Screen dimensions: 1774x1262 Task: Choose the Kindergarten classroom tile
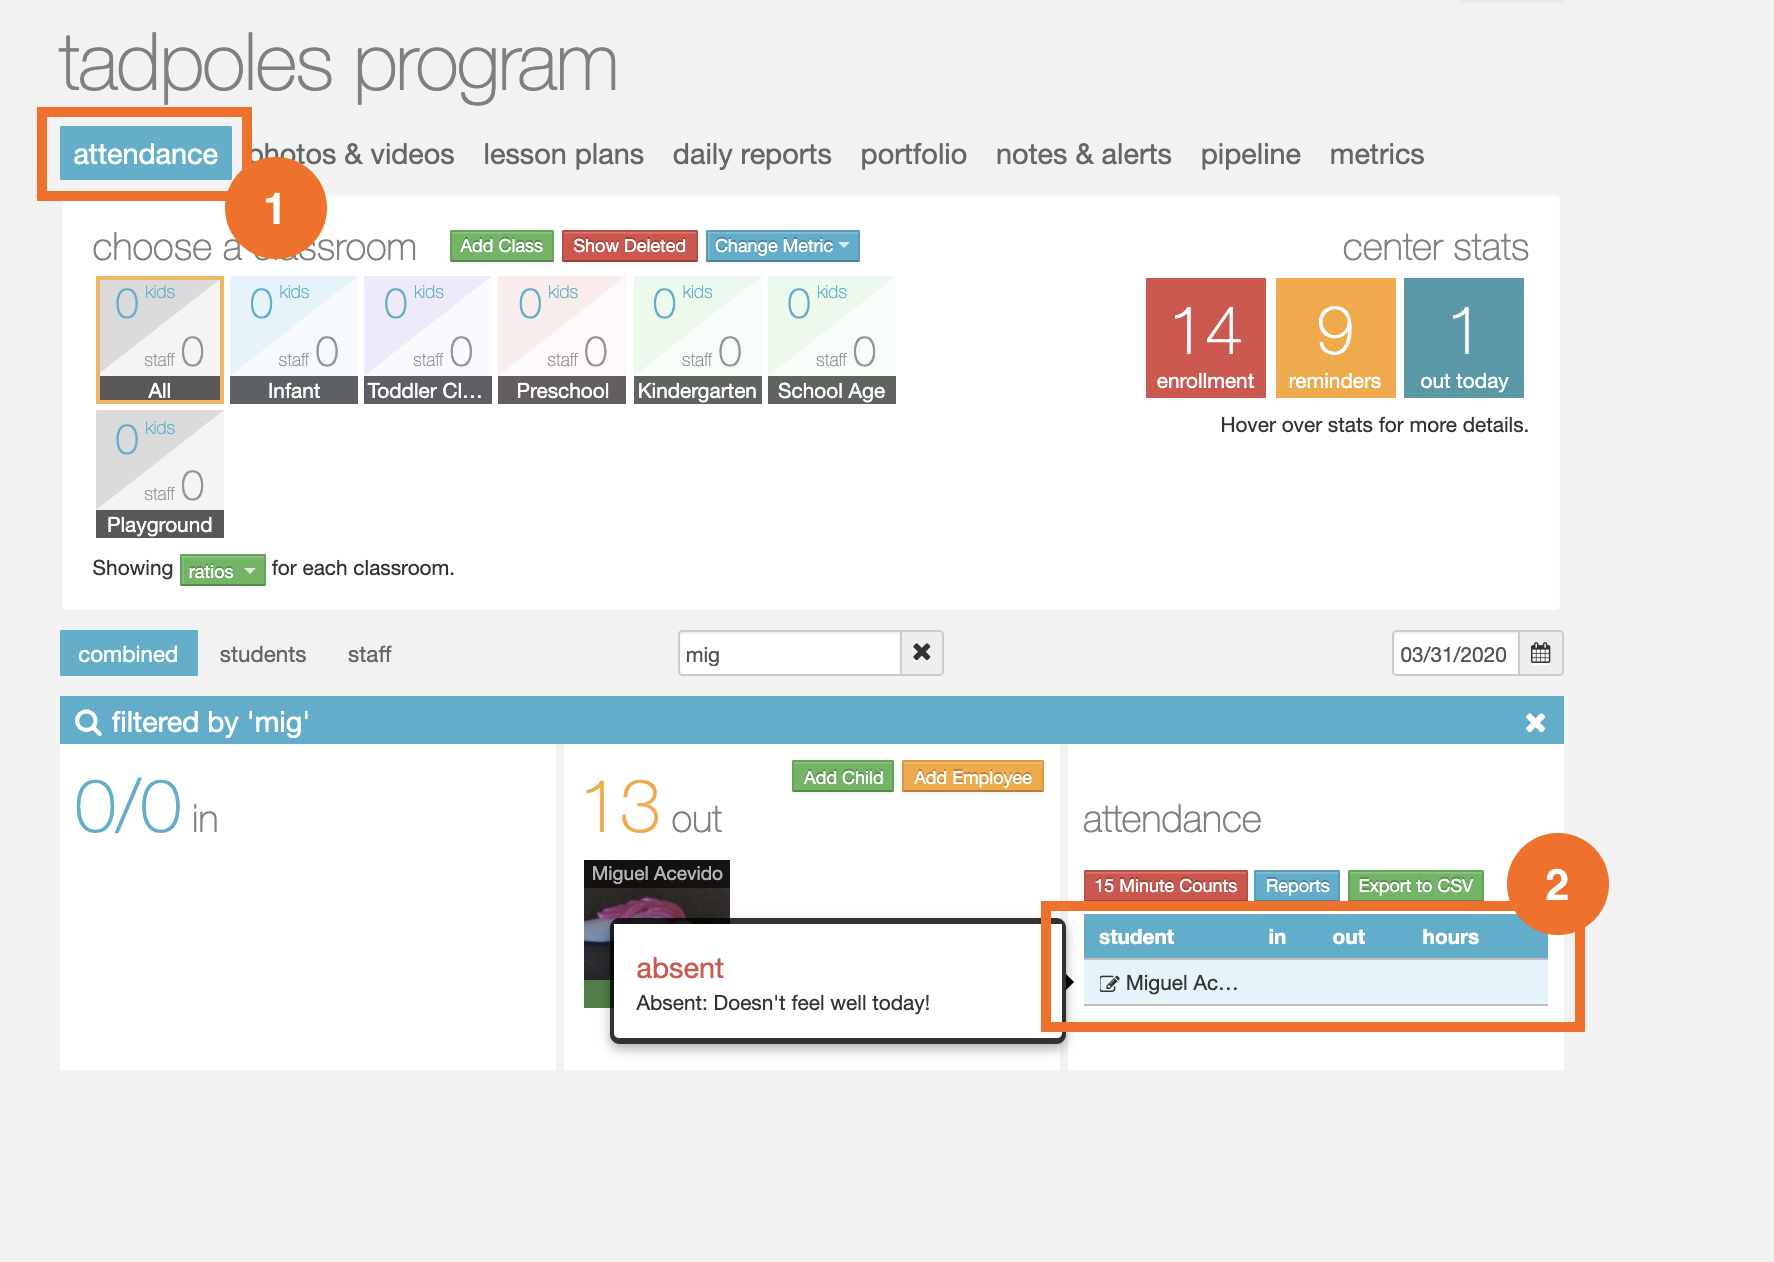697,340
